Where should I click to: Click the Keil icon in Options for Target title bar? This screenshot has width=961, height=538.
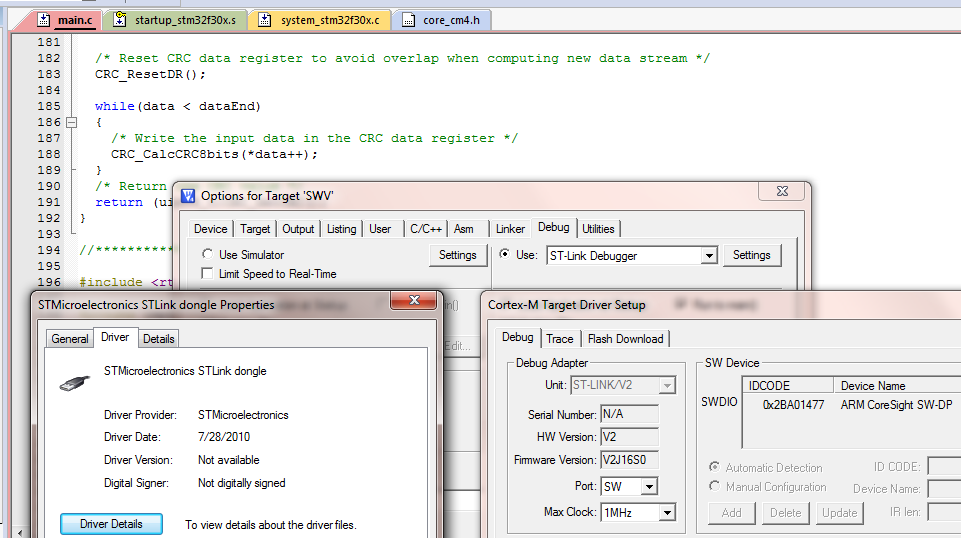tap(188, 196)
